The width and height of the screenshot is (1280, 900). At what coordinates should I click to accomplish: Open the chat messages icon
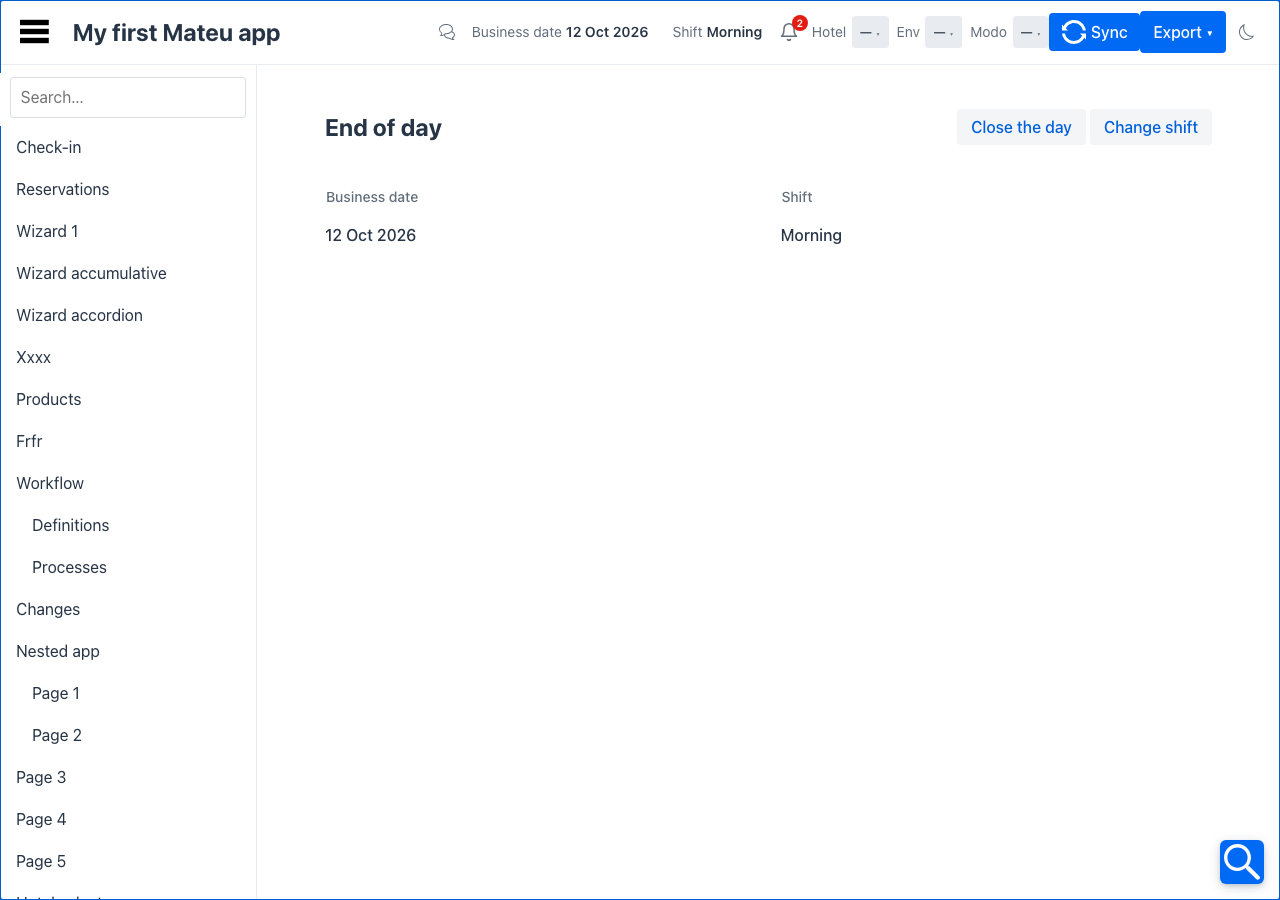tap(447, 32)
